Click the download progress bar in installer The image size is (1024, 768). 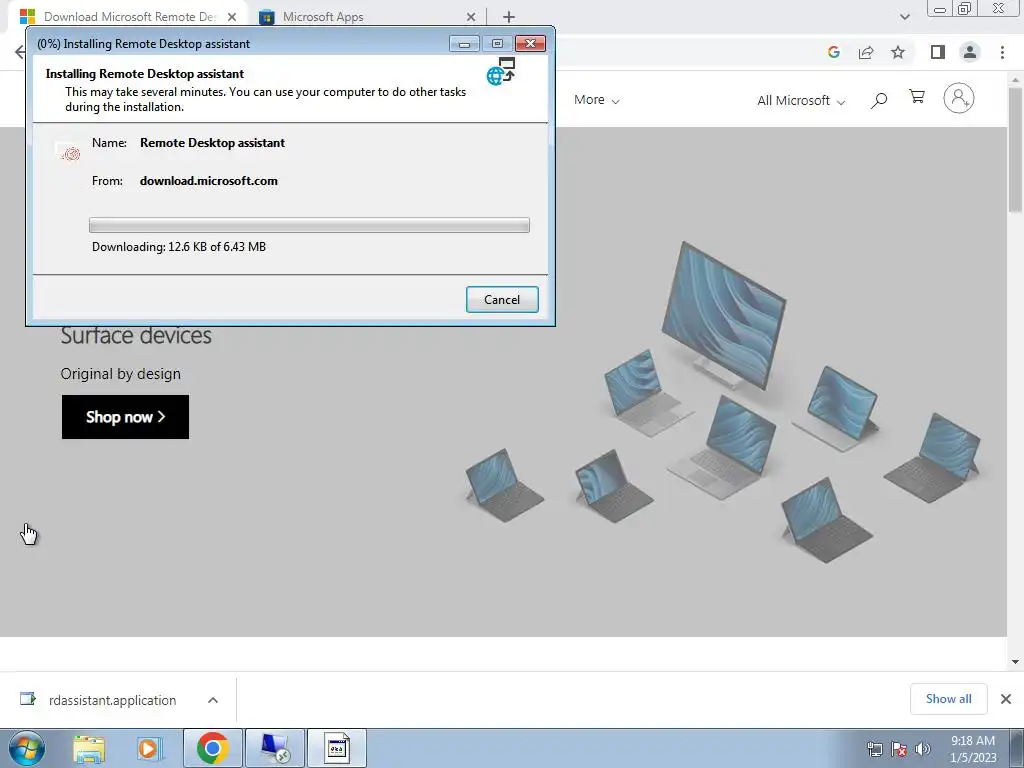tap(309, 225)
